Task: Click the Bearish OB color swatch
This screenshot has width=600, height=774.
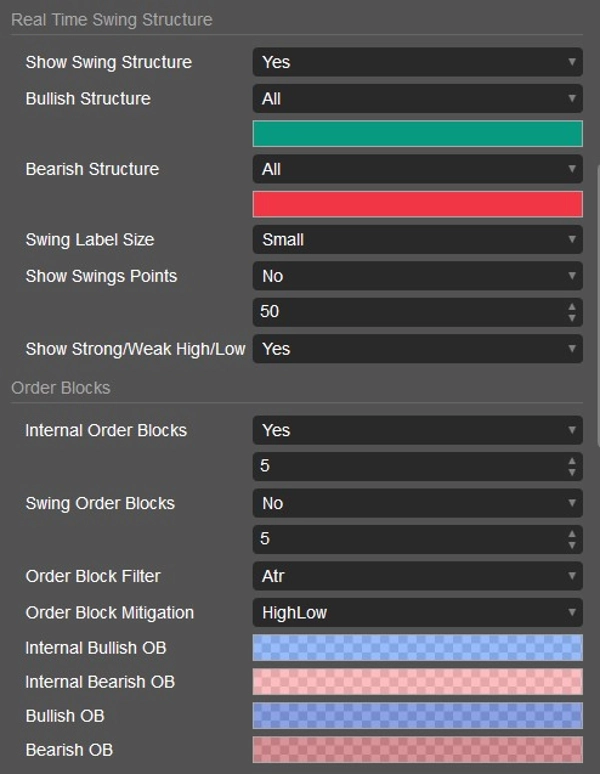Action: click(417, 750)
